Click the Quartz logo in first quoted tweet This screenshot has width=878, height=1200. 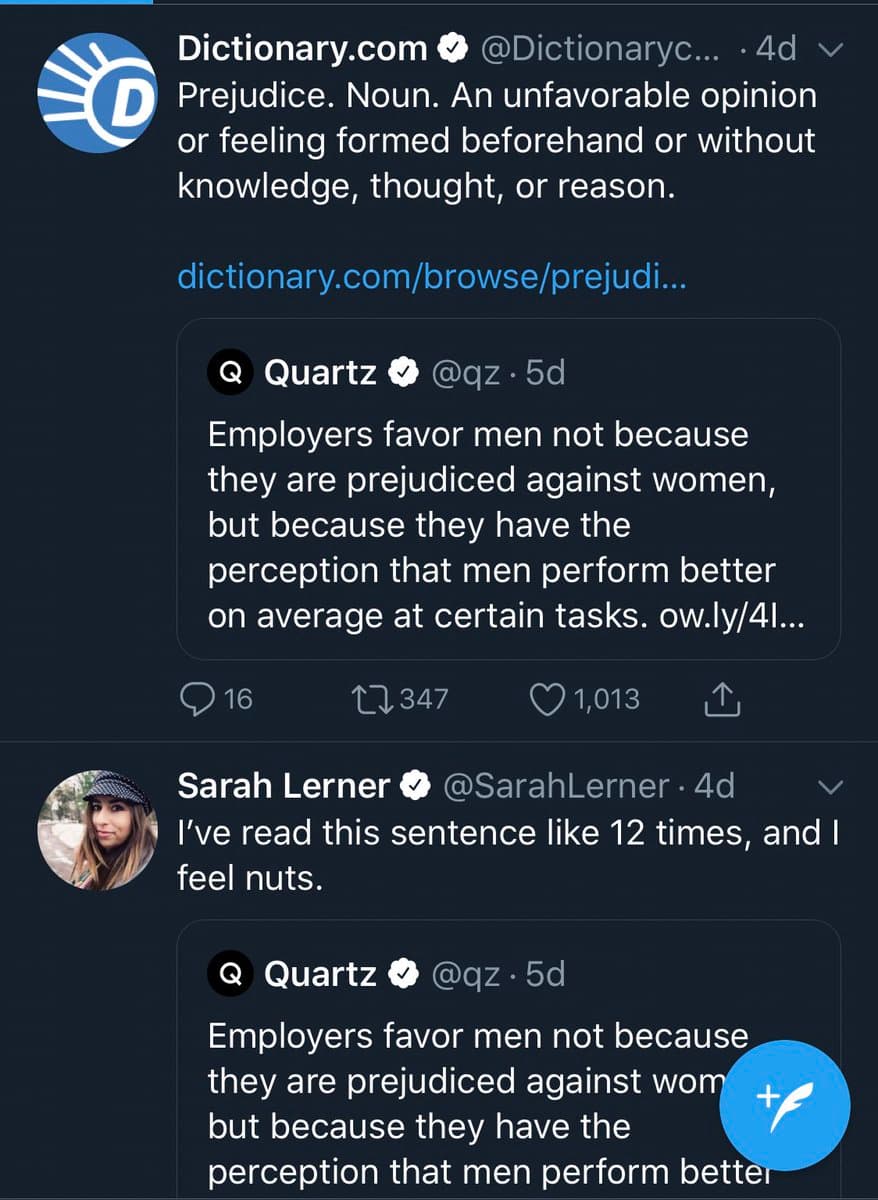coord(229,373)
